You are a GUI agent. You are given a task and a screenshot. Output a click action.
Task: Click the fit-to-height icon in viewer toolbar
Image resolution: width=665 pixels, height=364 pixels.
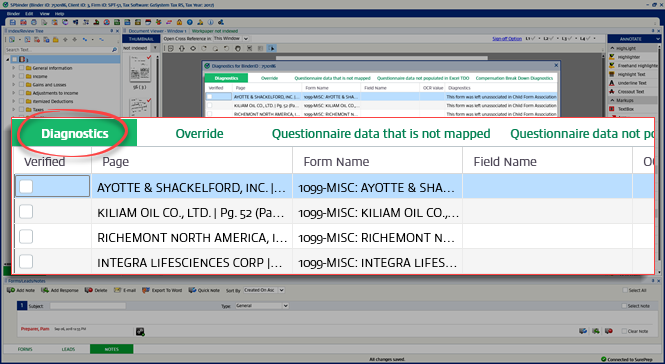click(x=182, y=48)
